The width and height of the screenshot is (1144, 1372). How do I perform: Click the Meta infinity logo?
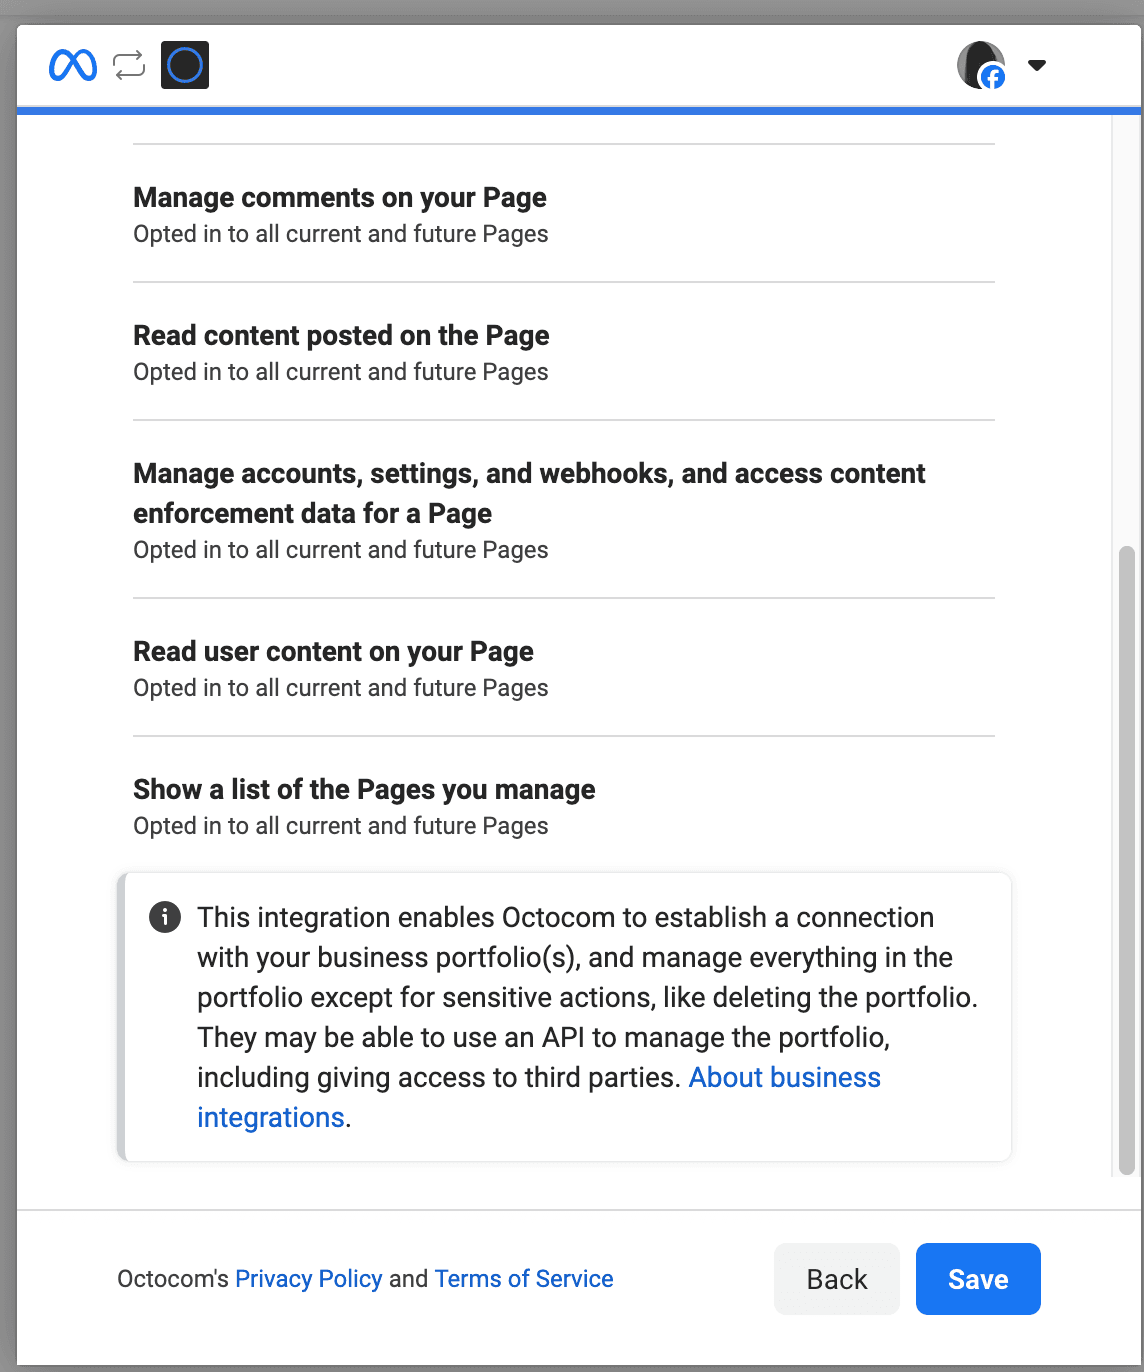71,65
